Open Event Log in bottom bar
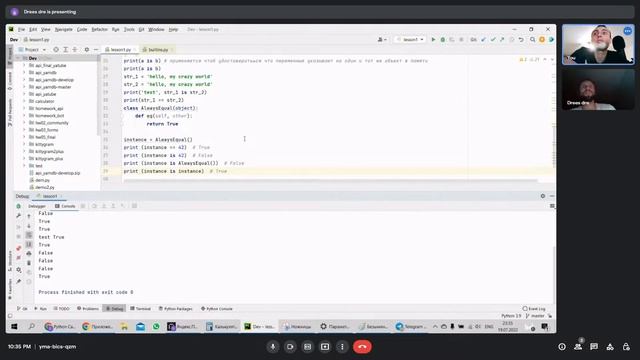The image size is (640, 360). coord(534,309)
